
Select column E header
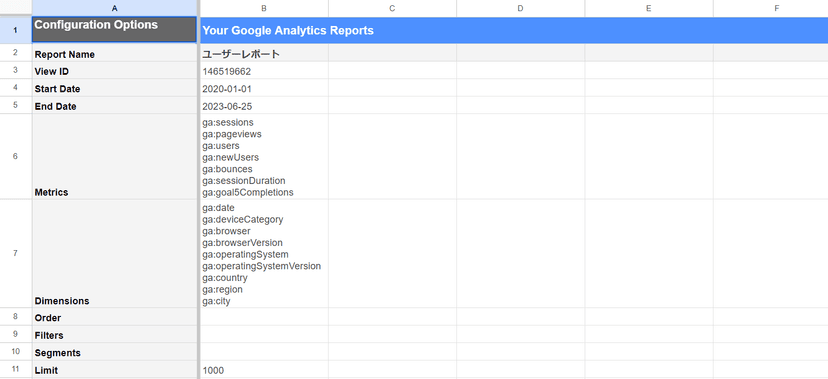point(649,8)
